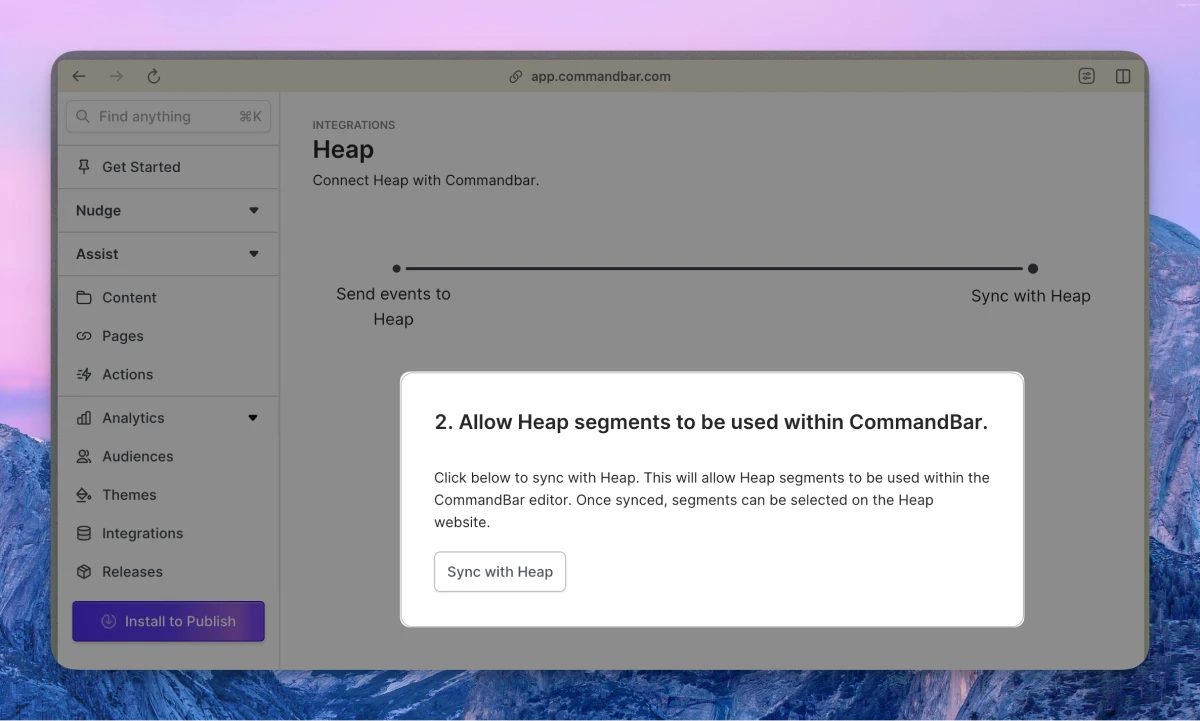The height and width of the screenshot is (721, 1200).
Task: Click the Install to Publish button
Action: pos(168,621)
